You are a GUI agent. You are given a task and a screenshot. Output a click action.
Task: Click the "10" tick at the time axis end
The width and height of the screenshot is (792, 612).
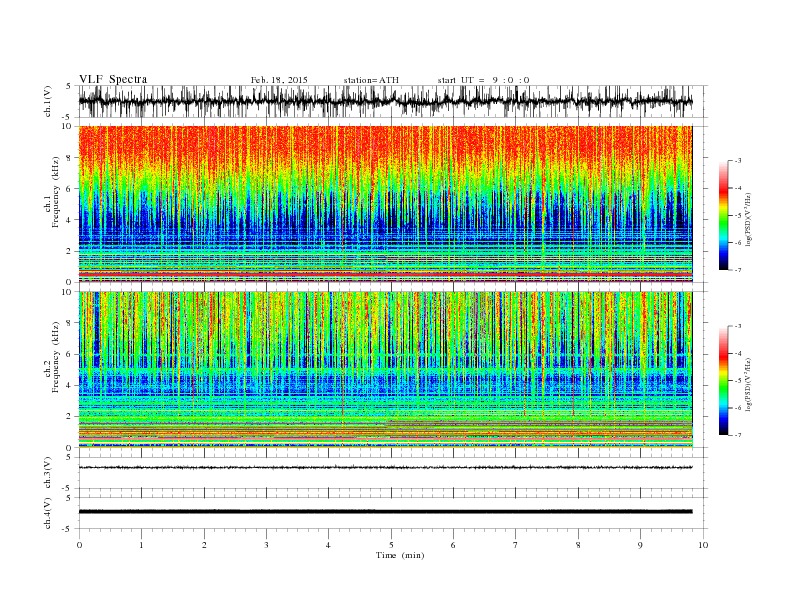(703, 545)
